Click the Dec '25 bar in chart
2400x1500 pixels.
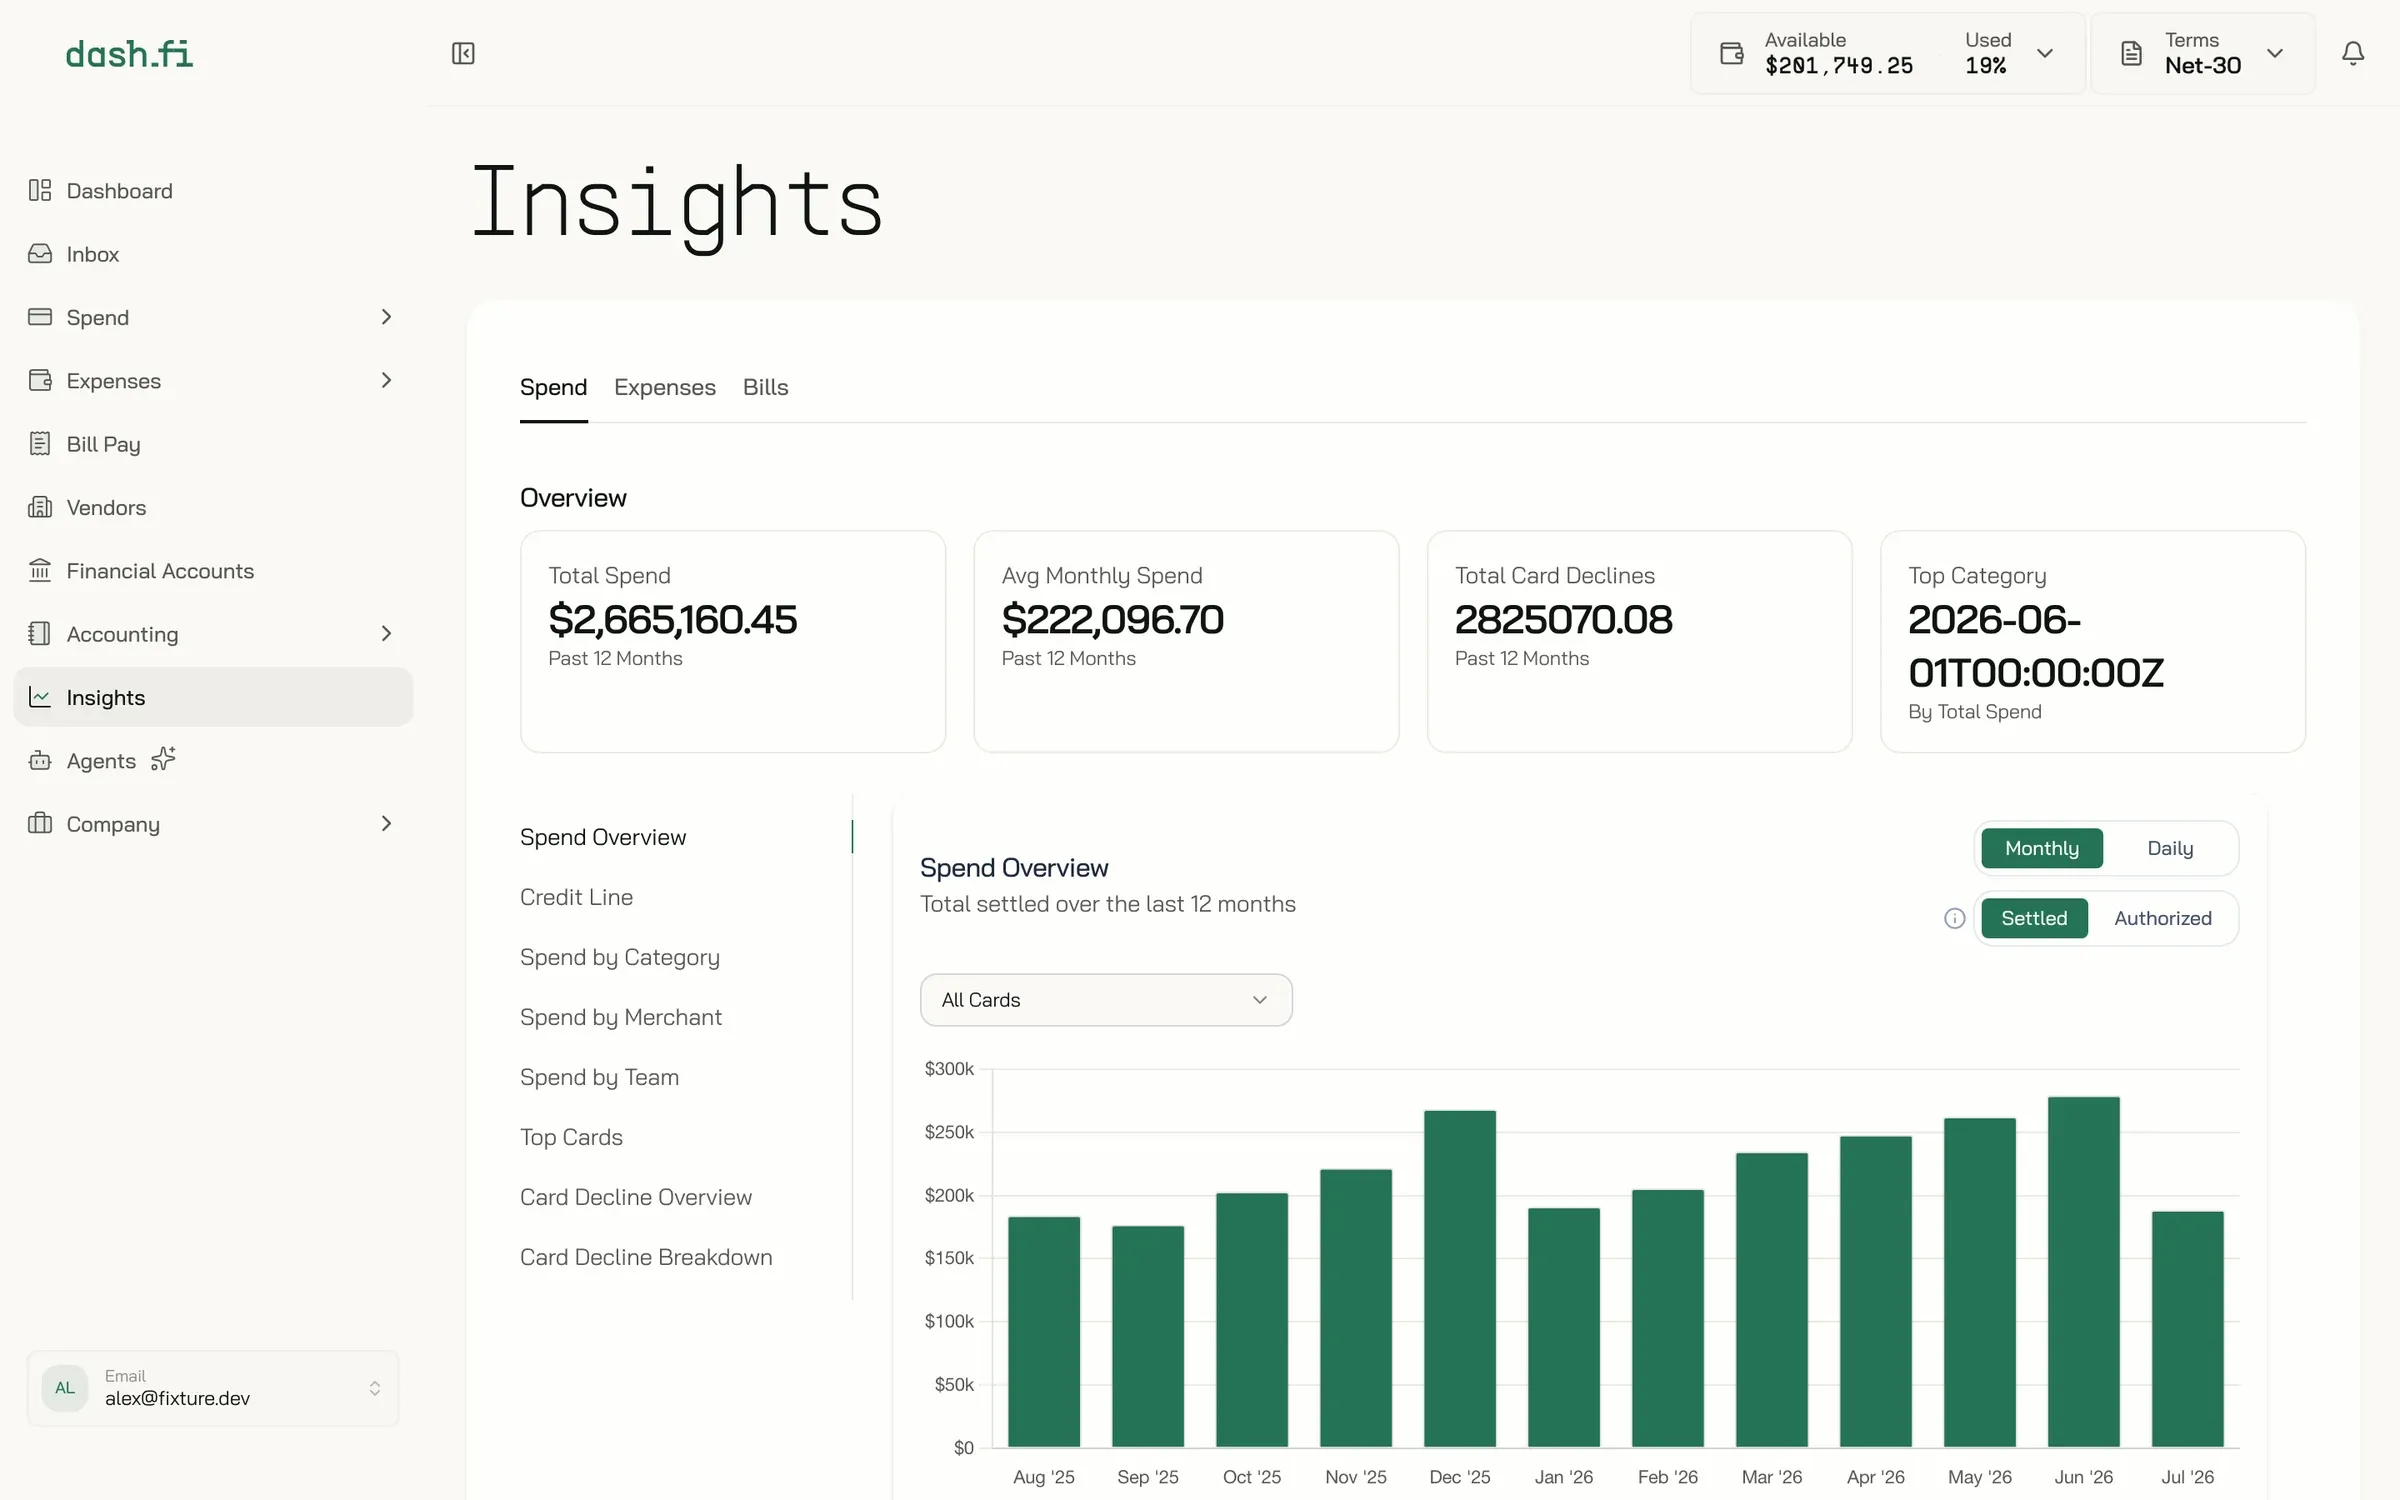(1460, 1278)
